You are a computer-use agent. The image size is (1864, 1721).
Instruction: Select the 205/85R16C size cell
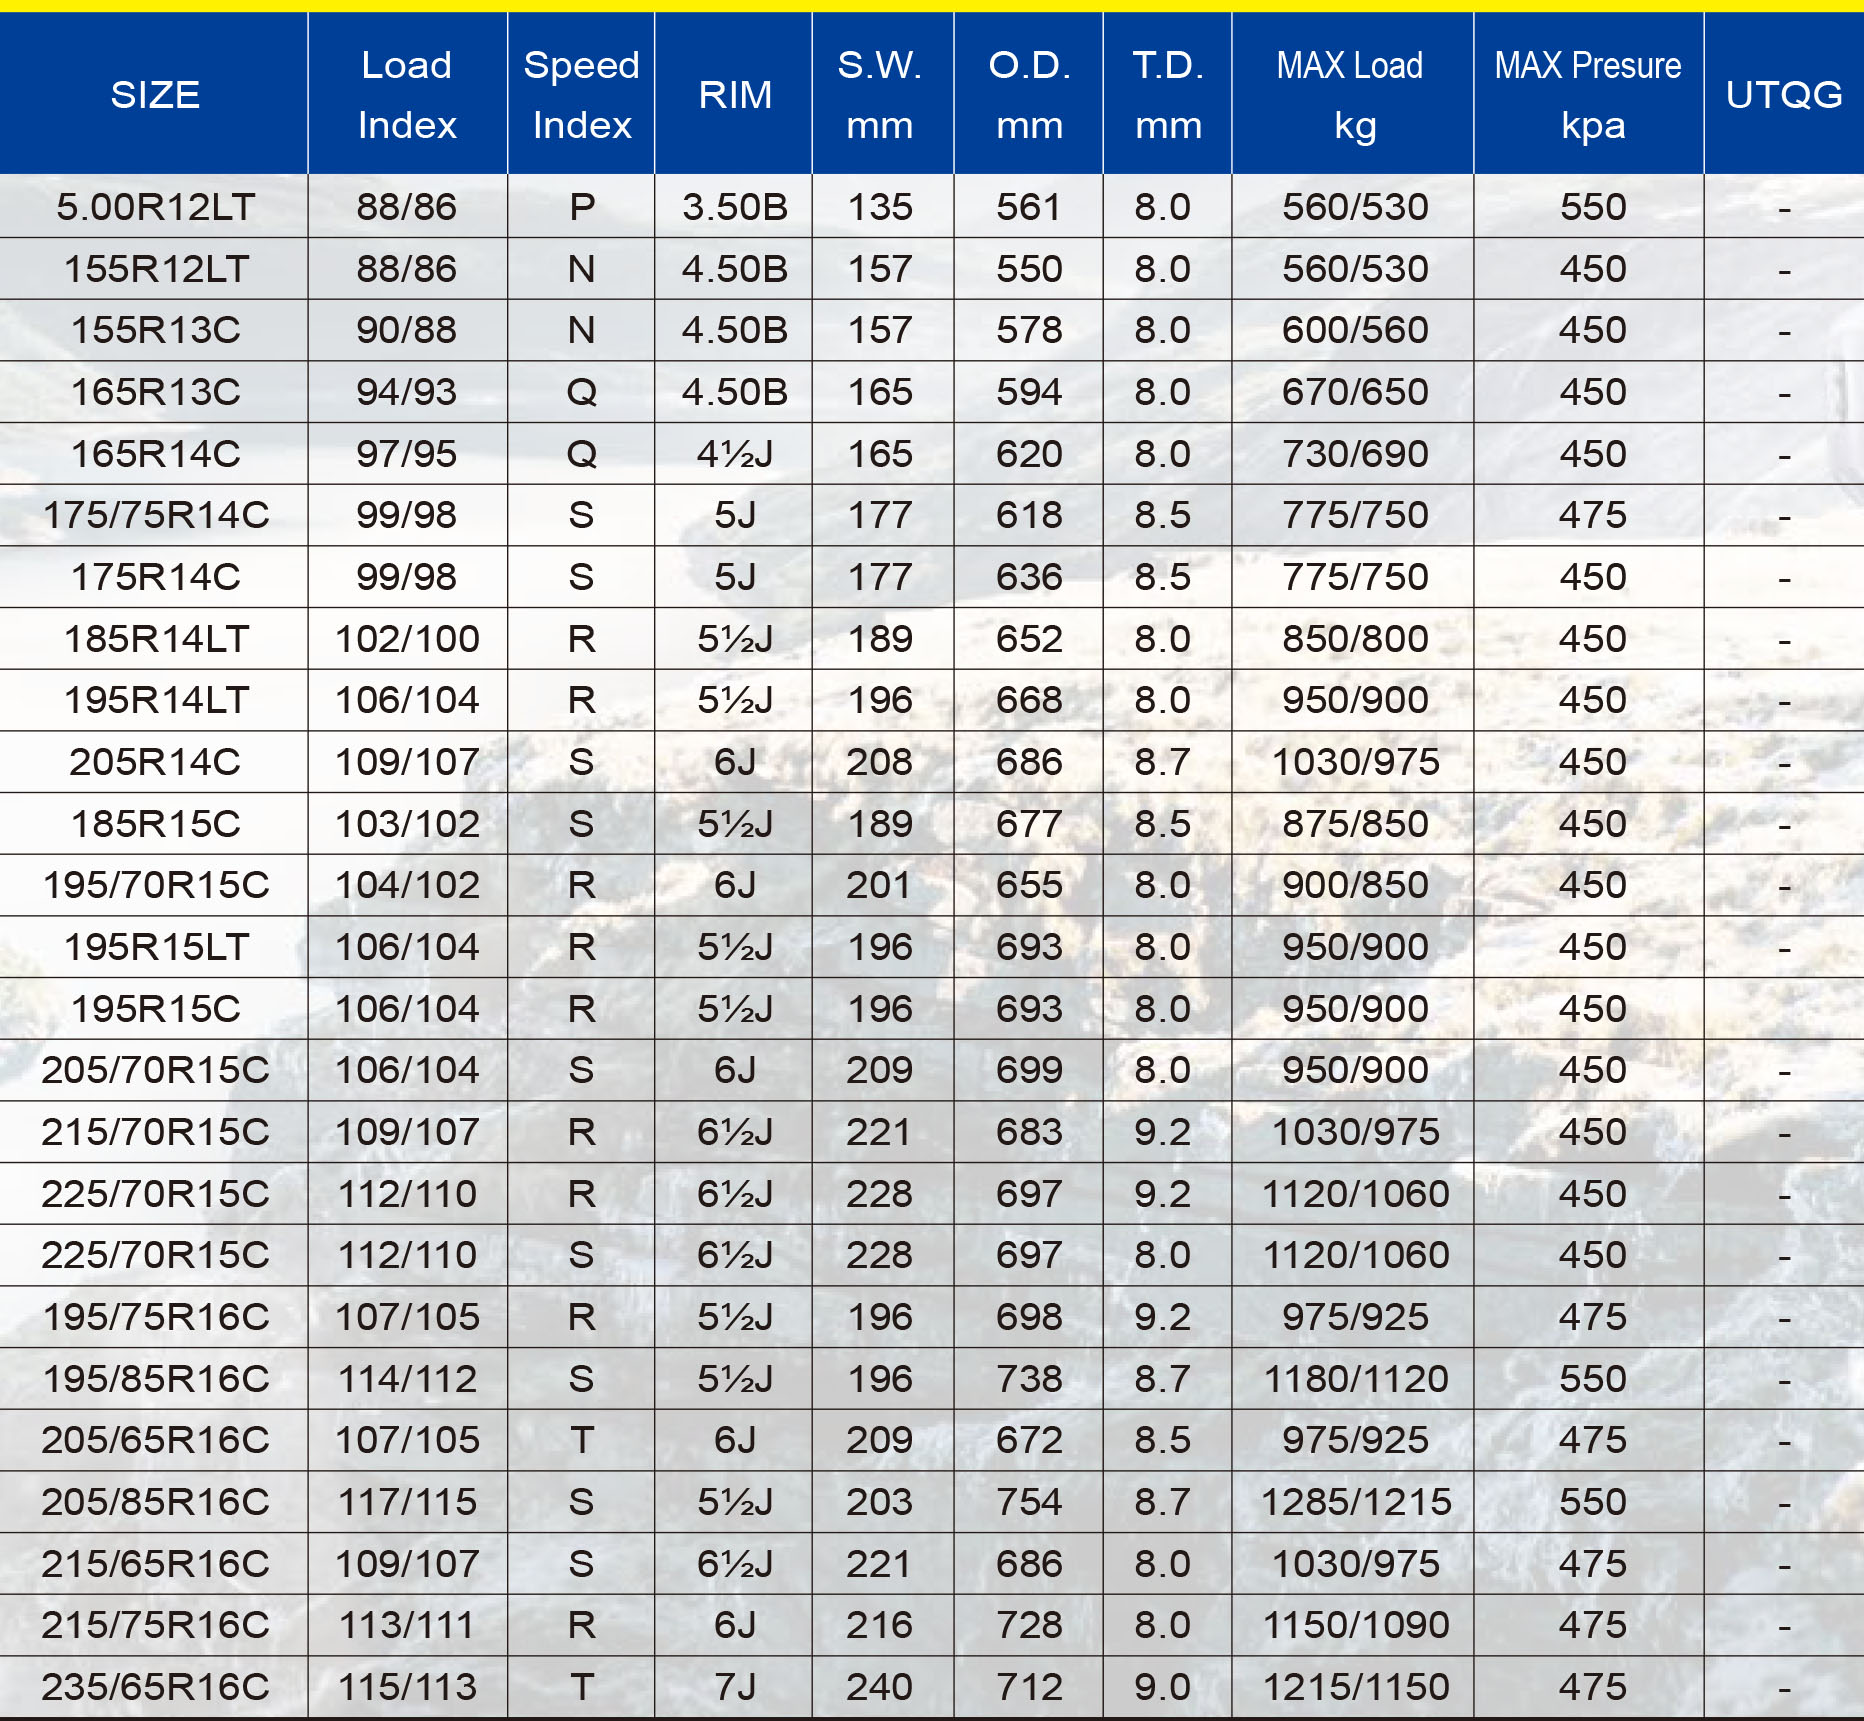click(156, 1502)
